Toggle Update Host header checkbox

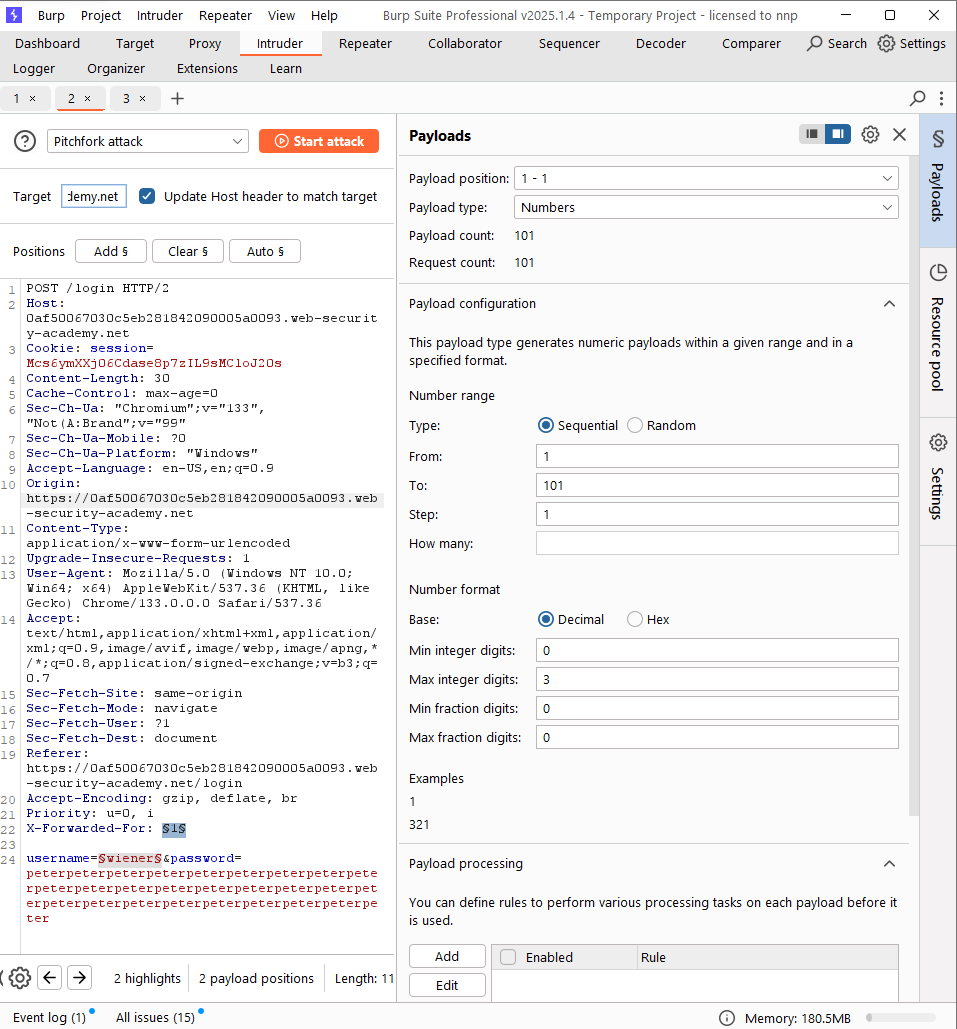pos(147,196)
